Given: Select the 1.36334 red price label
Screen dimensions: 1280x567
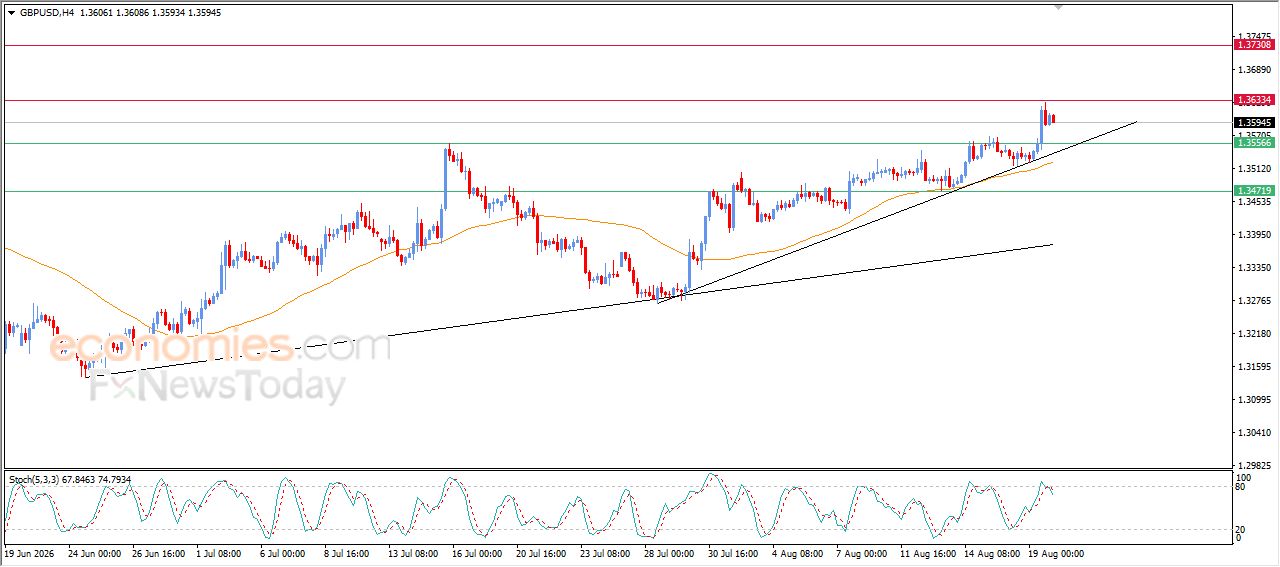Looking at the screenshot, I should [x=1254, y=100].
